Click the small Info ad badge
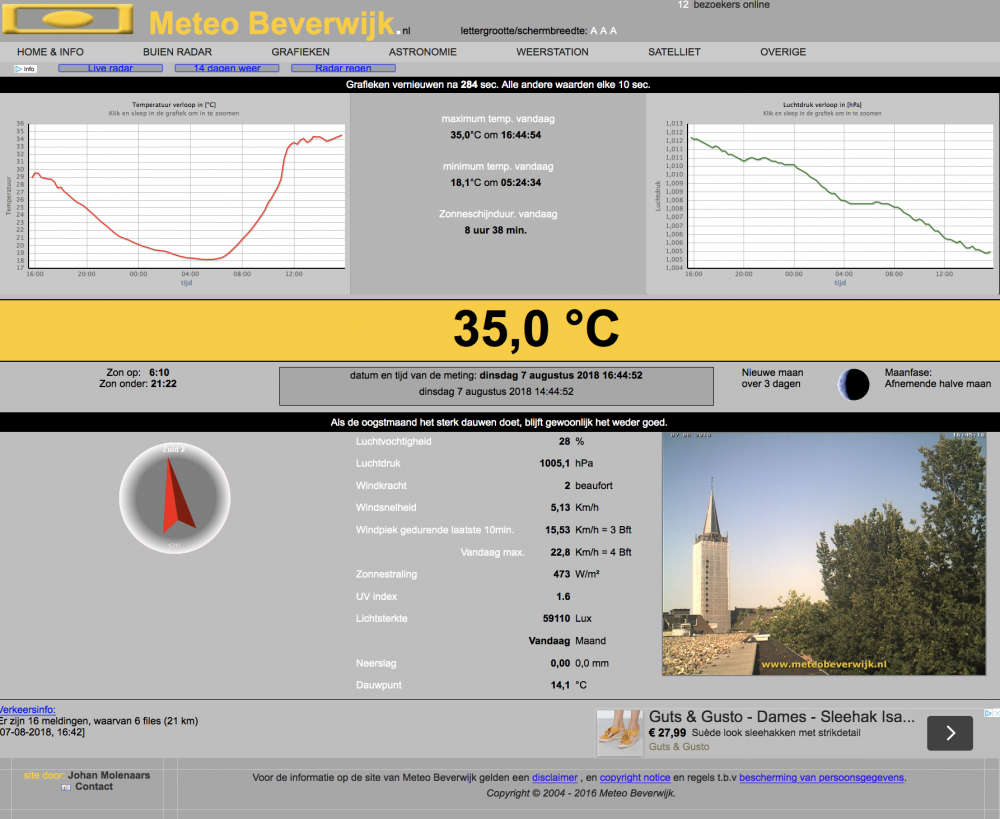This screenshot has height=819, width=1000. [26, 69]
